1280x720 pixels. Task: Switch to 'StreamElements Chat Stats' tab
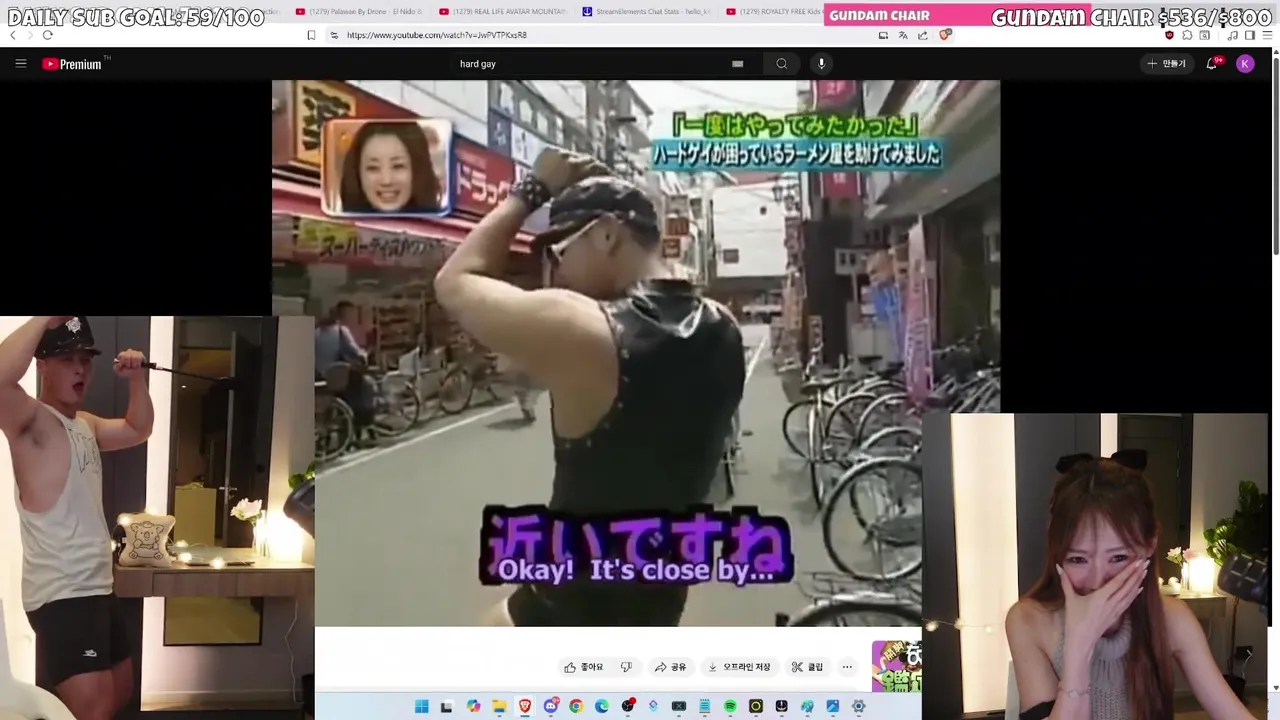[647, 12]
